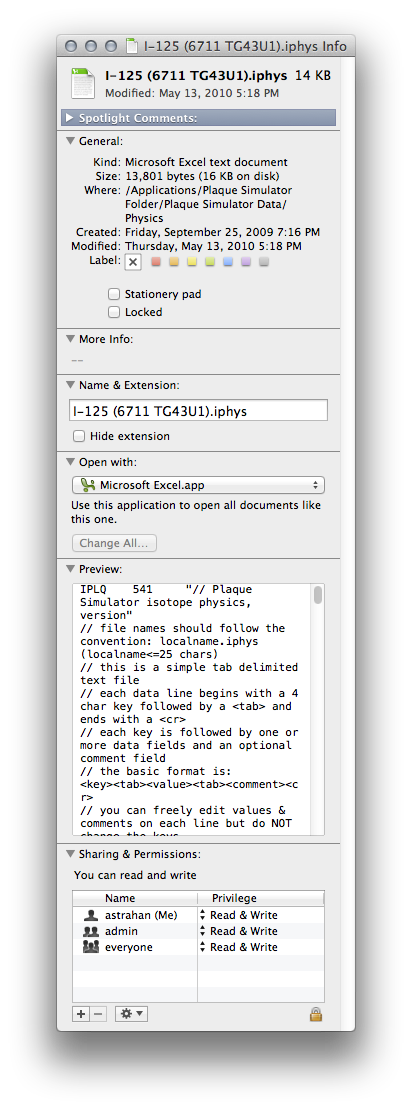Enable the Stationery pad checkbox
The height and width of the screenshot is (1110, 412).
[x=114, y=294]
